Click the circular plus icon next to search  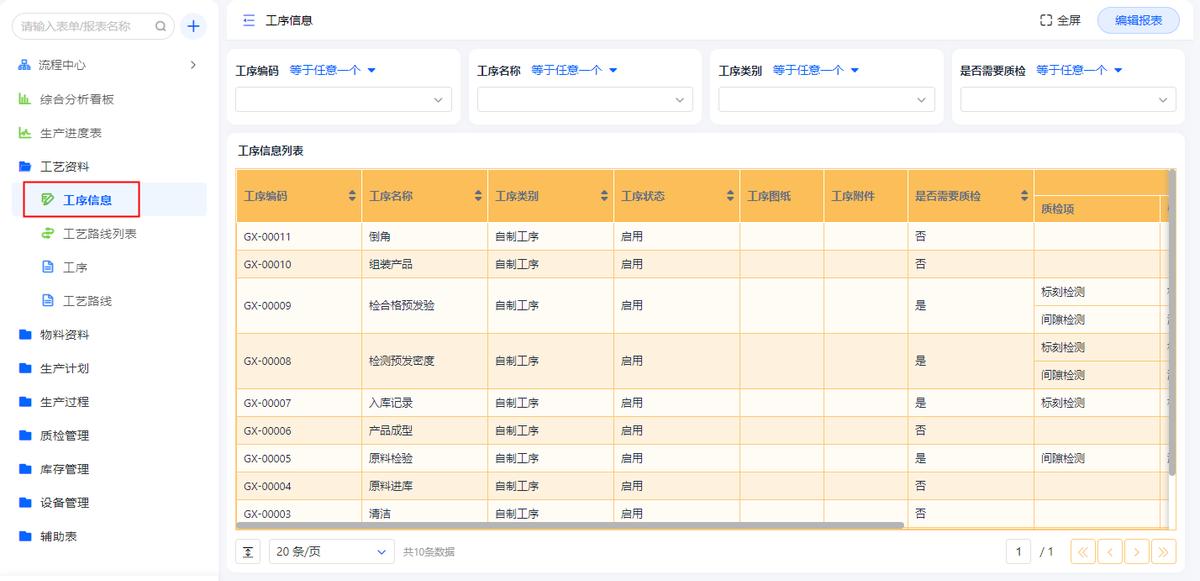click(x=193, y=26)
